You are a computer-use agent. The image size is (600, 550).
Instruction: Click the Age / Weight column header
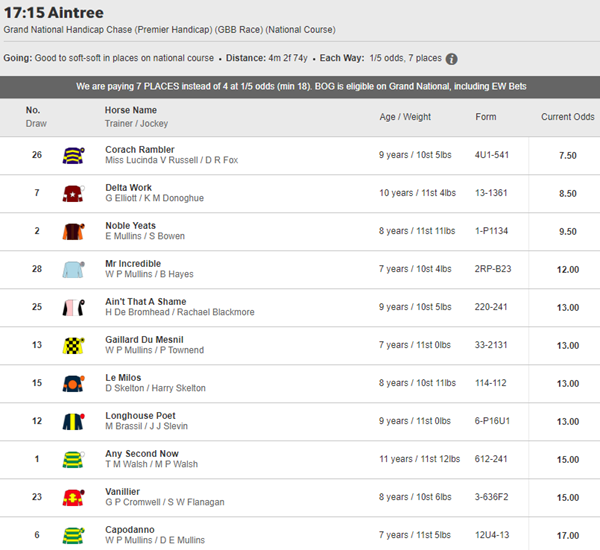tap(405, 117)
